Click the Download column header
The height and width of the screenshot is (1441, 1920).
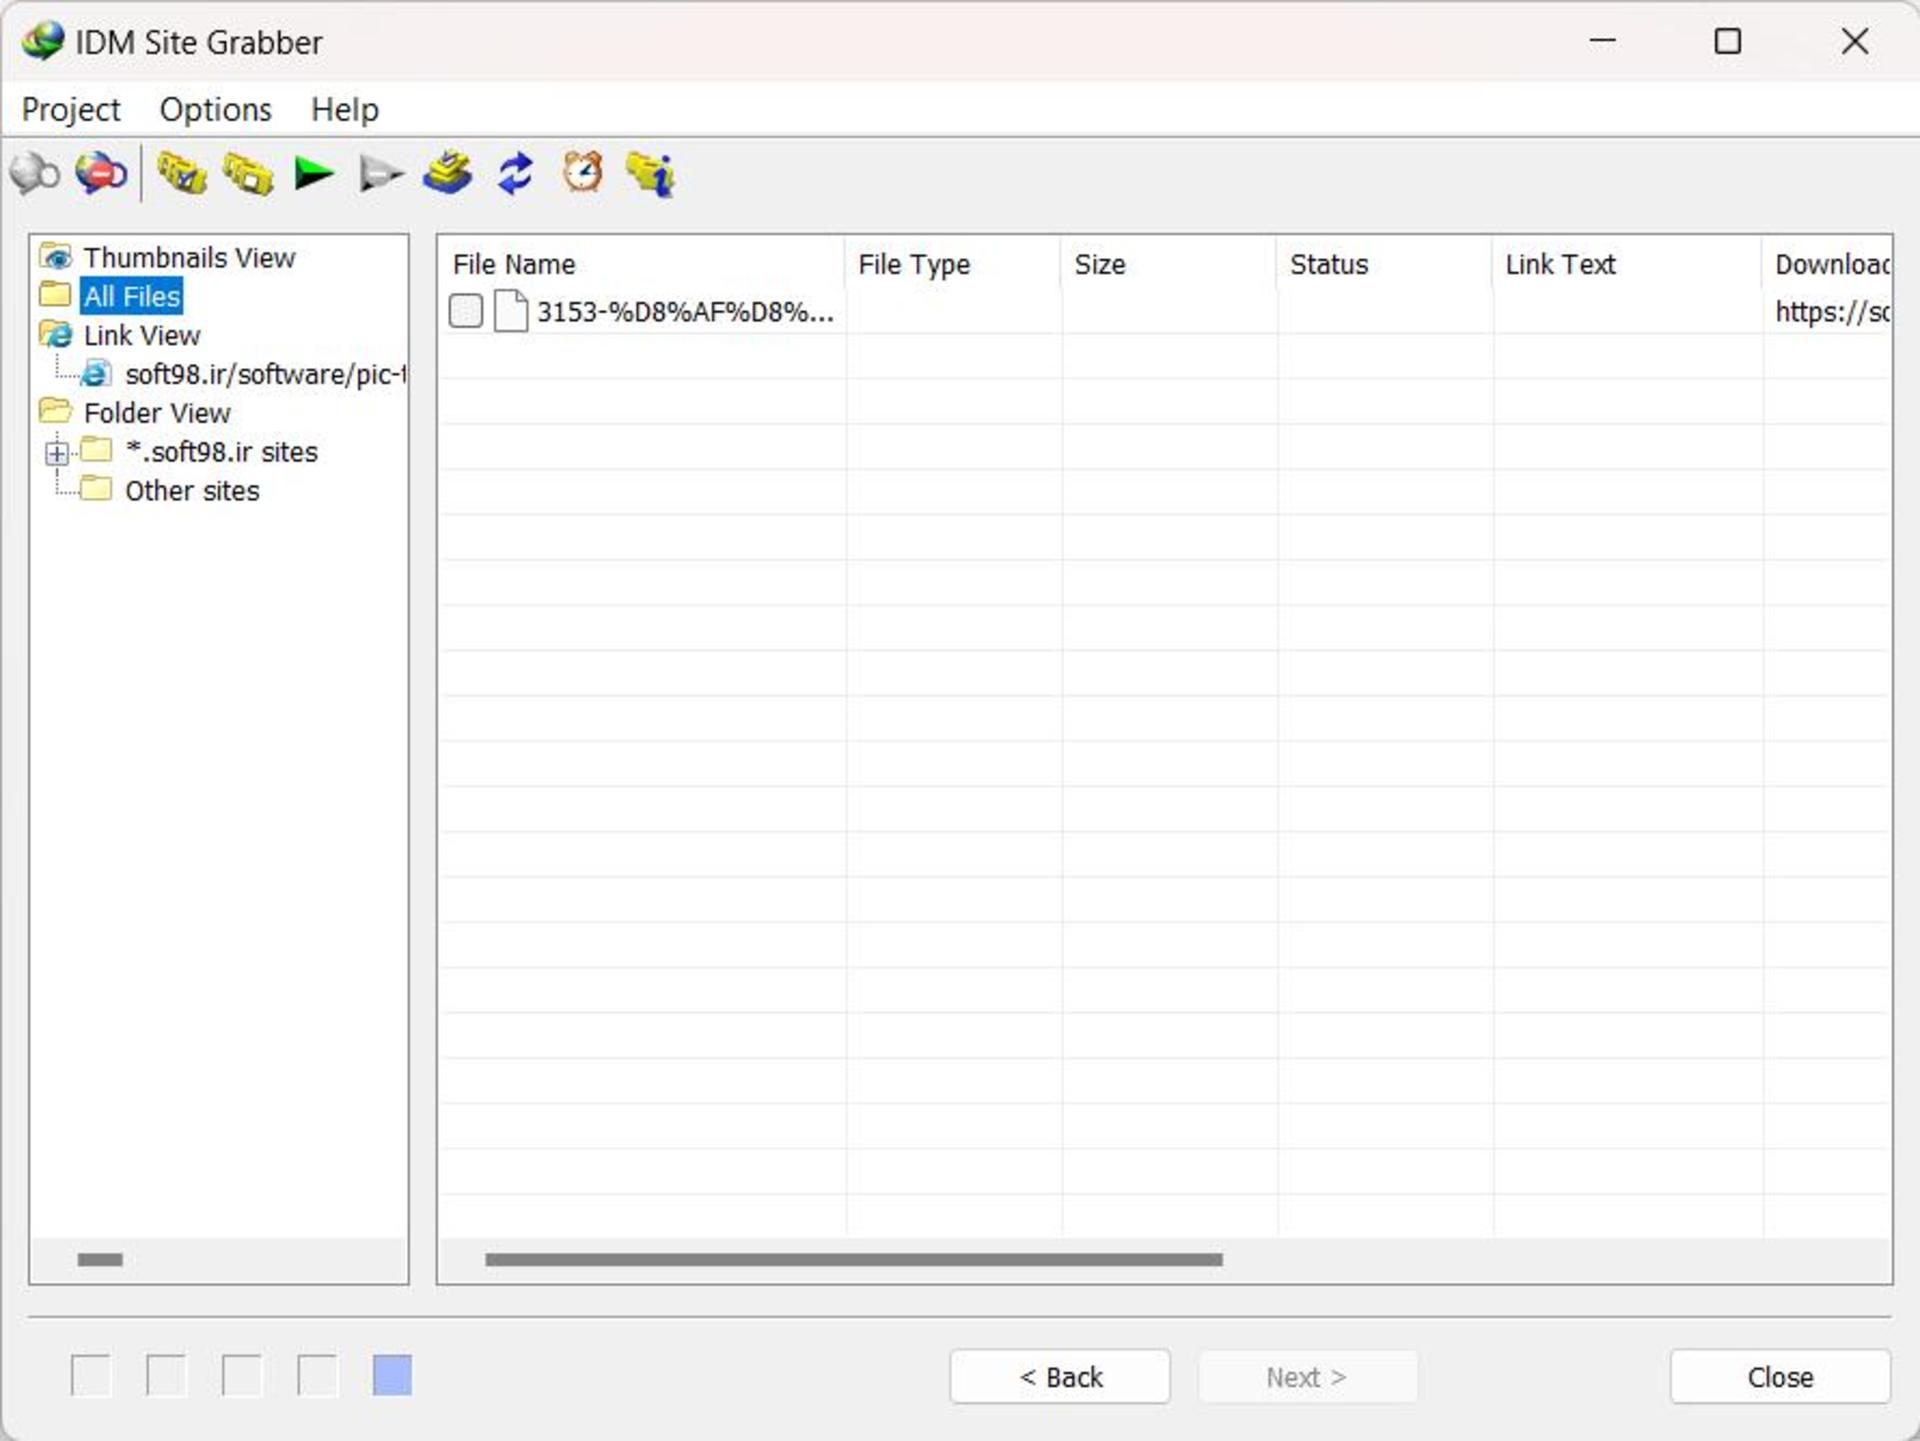coord(1827,264)
